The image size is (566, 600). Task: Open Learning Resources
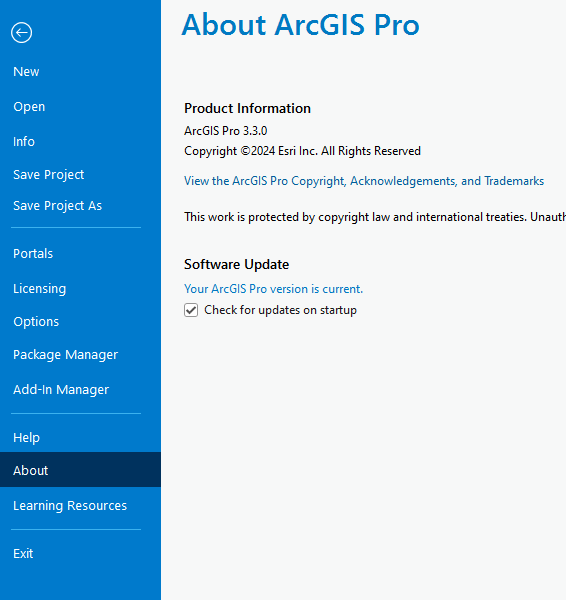pyautogui.click(x=70, y=505)
